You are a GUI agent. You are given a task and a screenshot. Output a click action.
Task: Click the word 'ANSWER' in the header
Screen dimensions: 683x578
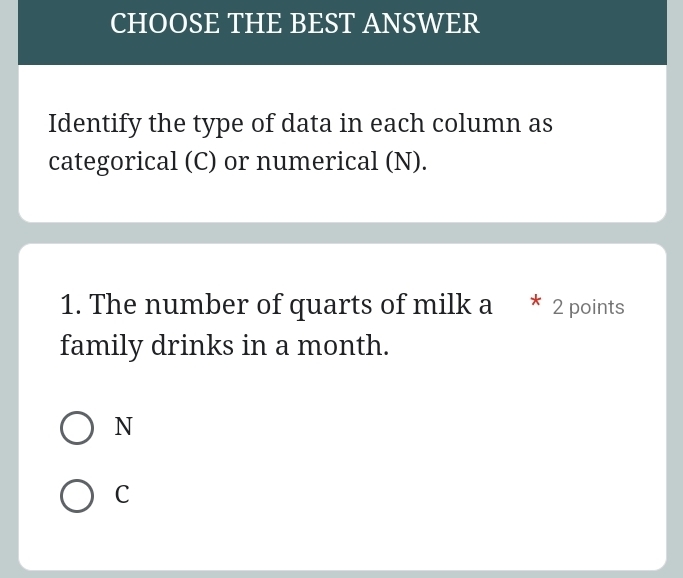coord(420,24)
